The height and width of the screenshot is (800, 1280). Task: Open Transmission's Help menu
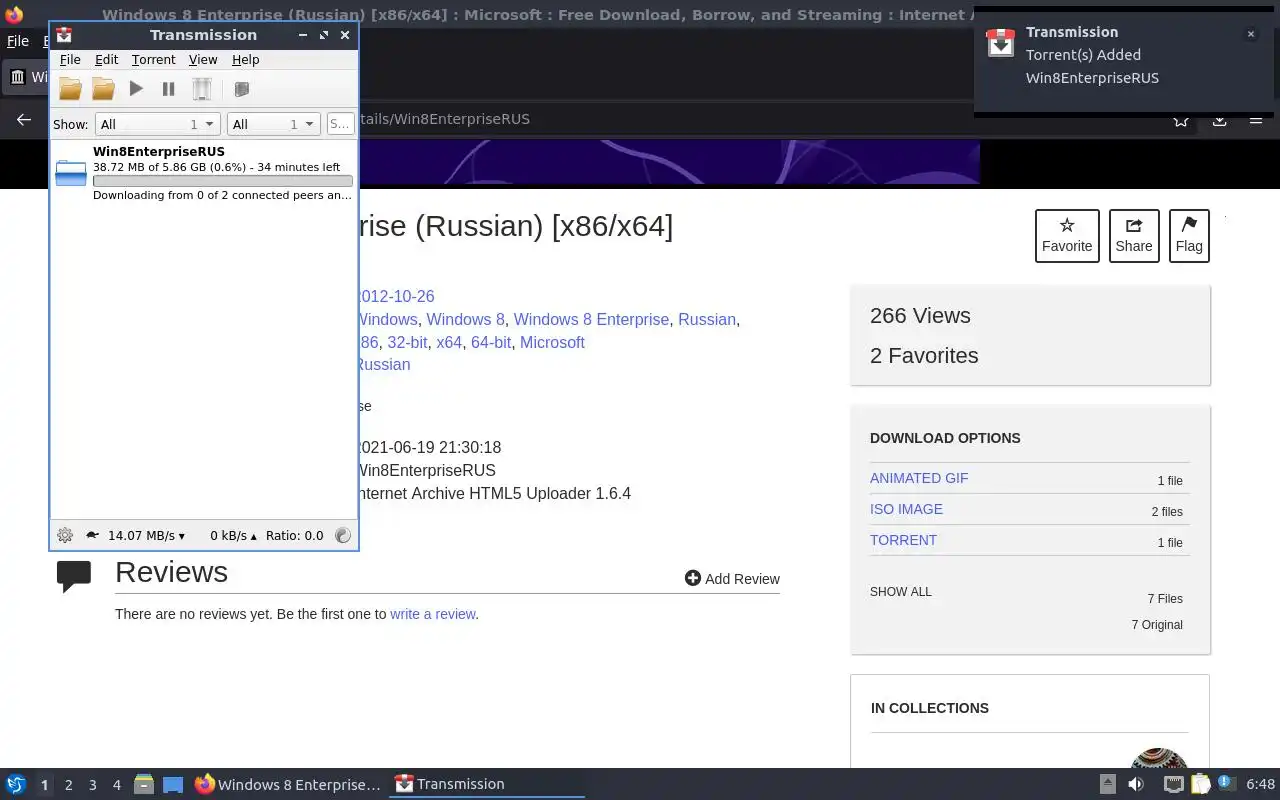(x=245, y=60)
